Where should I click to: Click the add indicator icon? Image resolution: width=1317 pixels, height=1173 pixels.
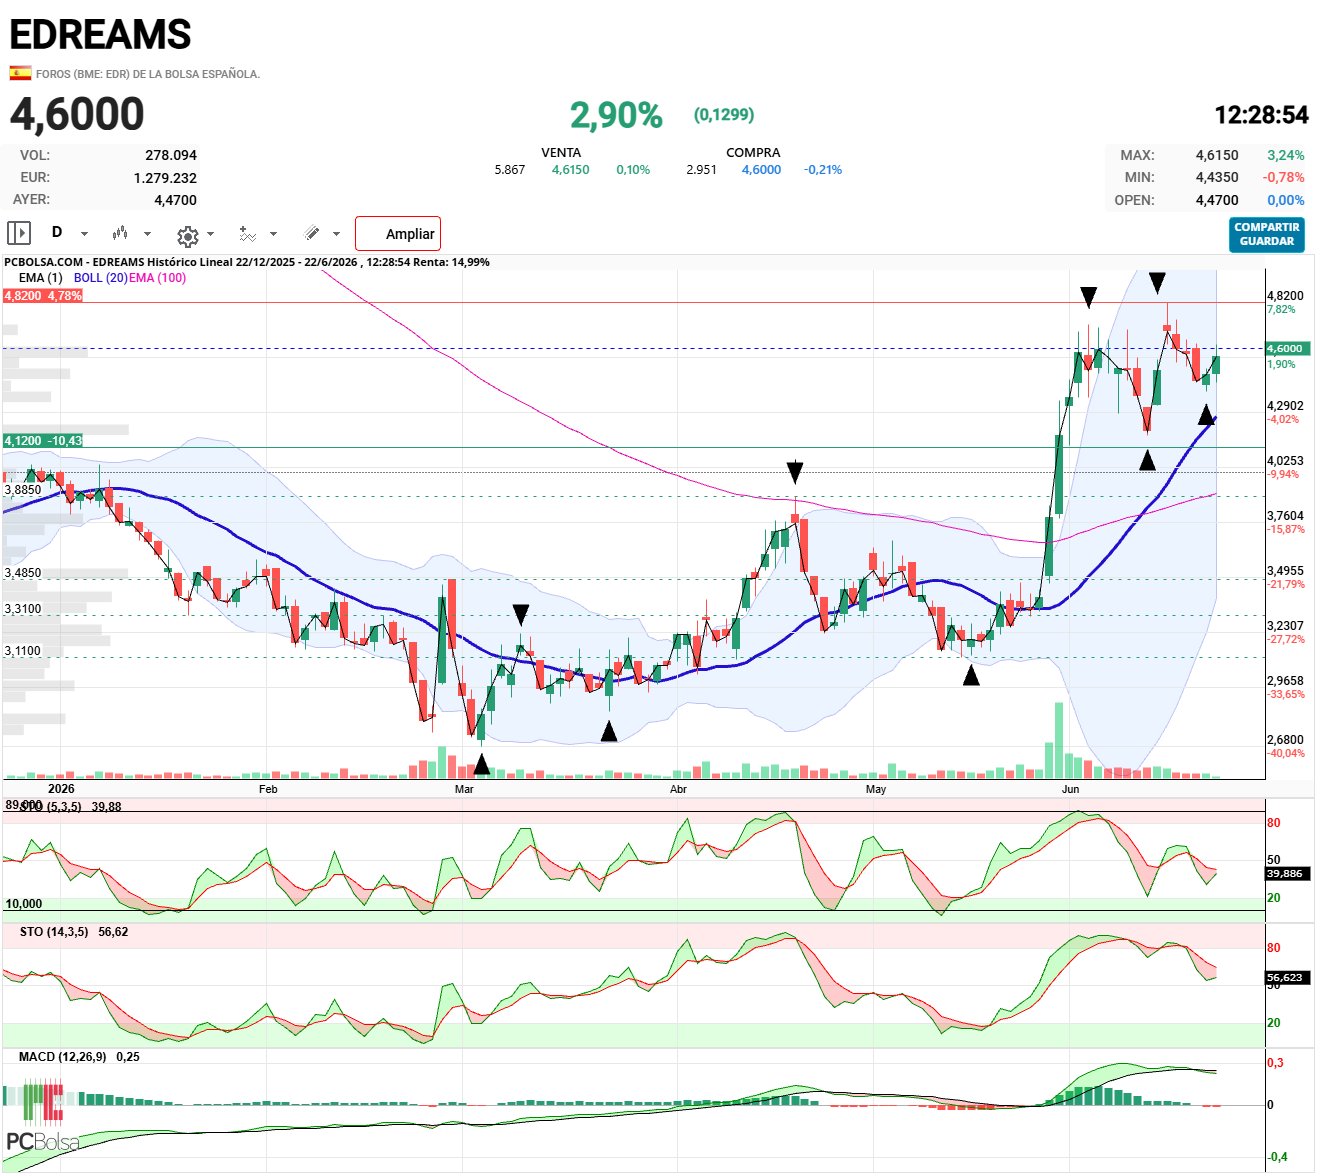pyautogui.click(x=247, y=233)
